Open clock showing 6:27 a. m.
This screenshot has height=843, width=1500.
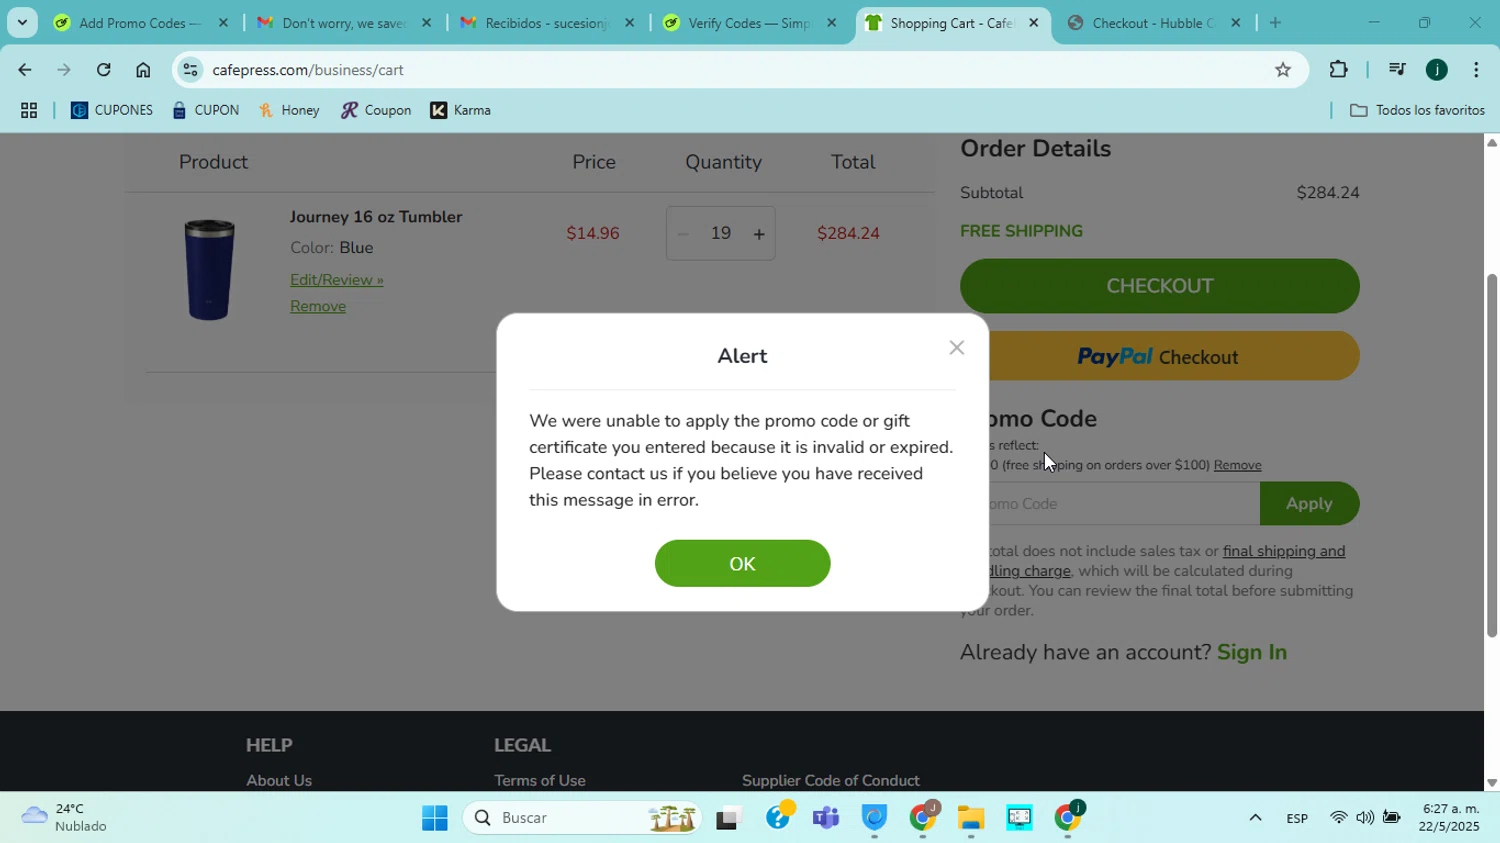point(1450,819)
